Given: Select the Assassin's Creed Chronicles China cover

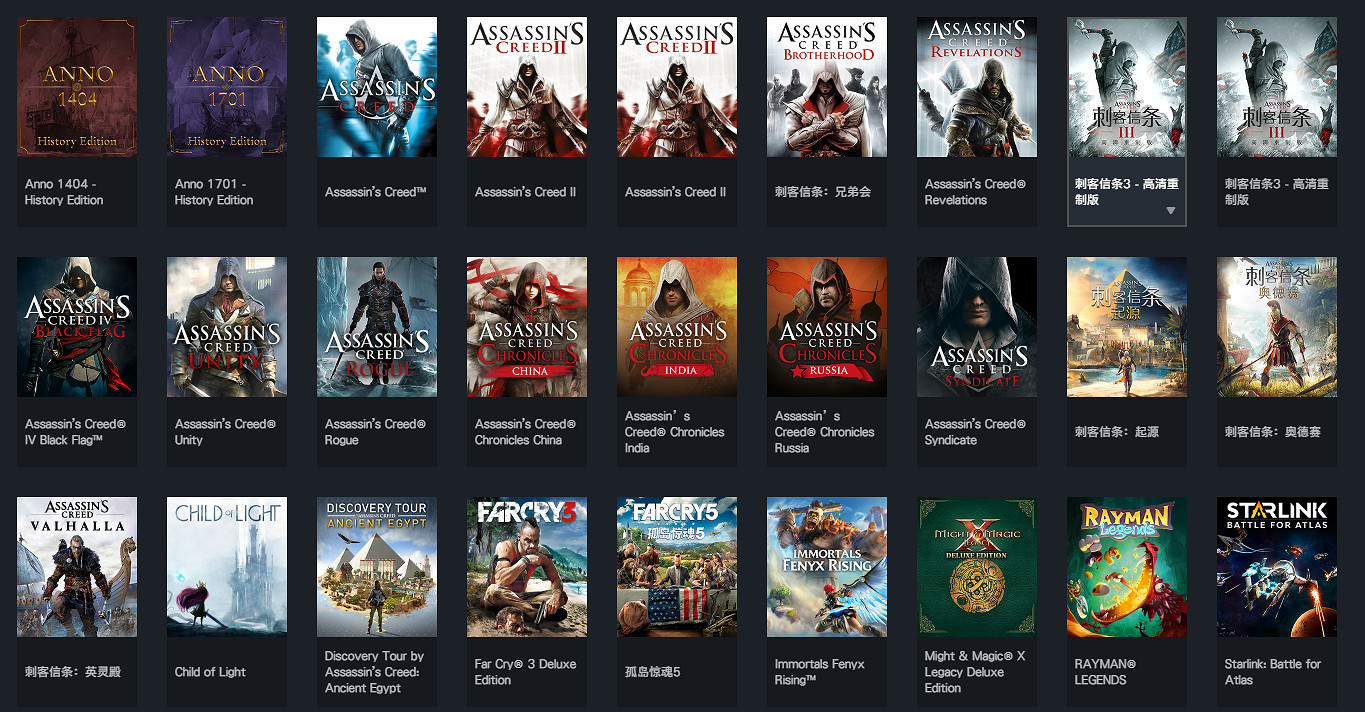Looking at the screenshot, I should [527, 327].
